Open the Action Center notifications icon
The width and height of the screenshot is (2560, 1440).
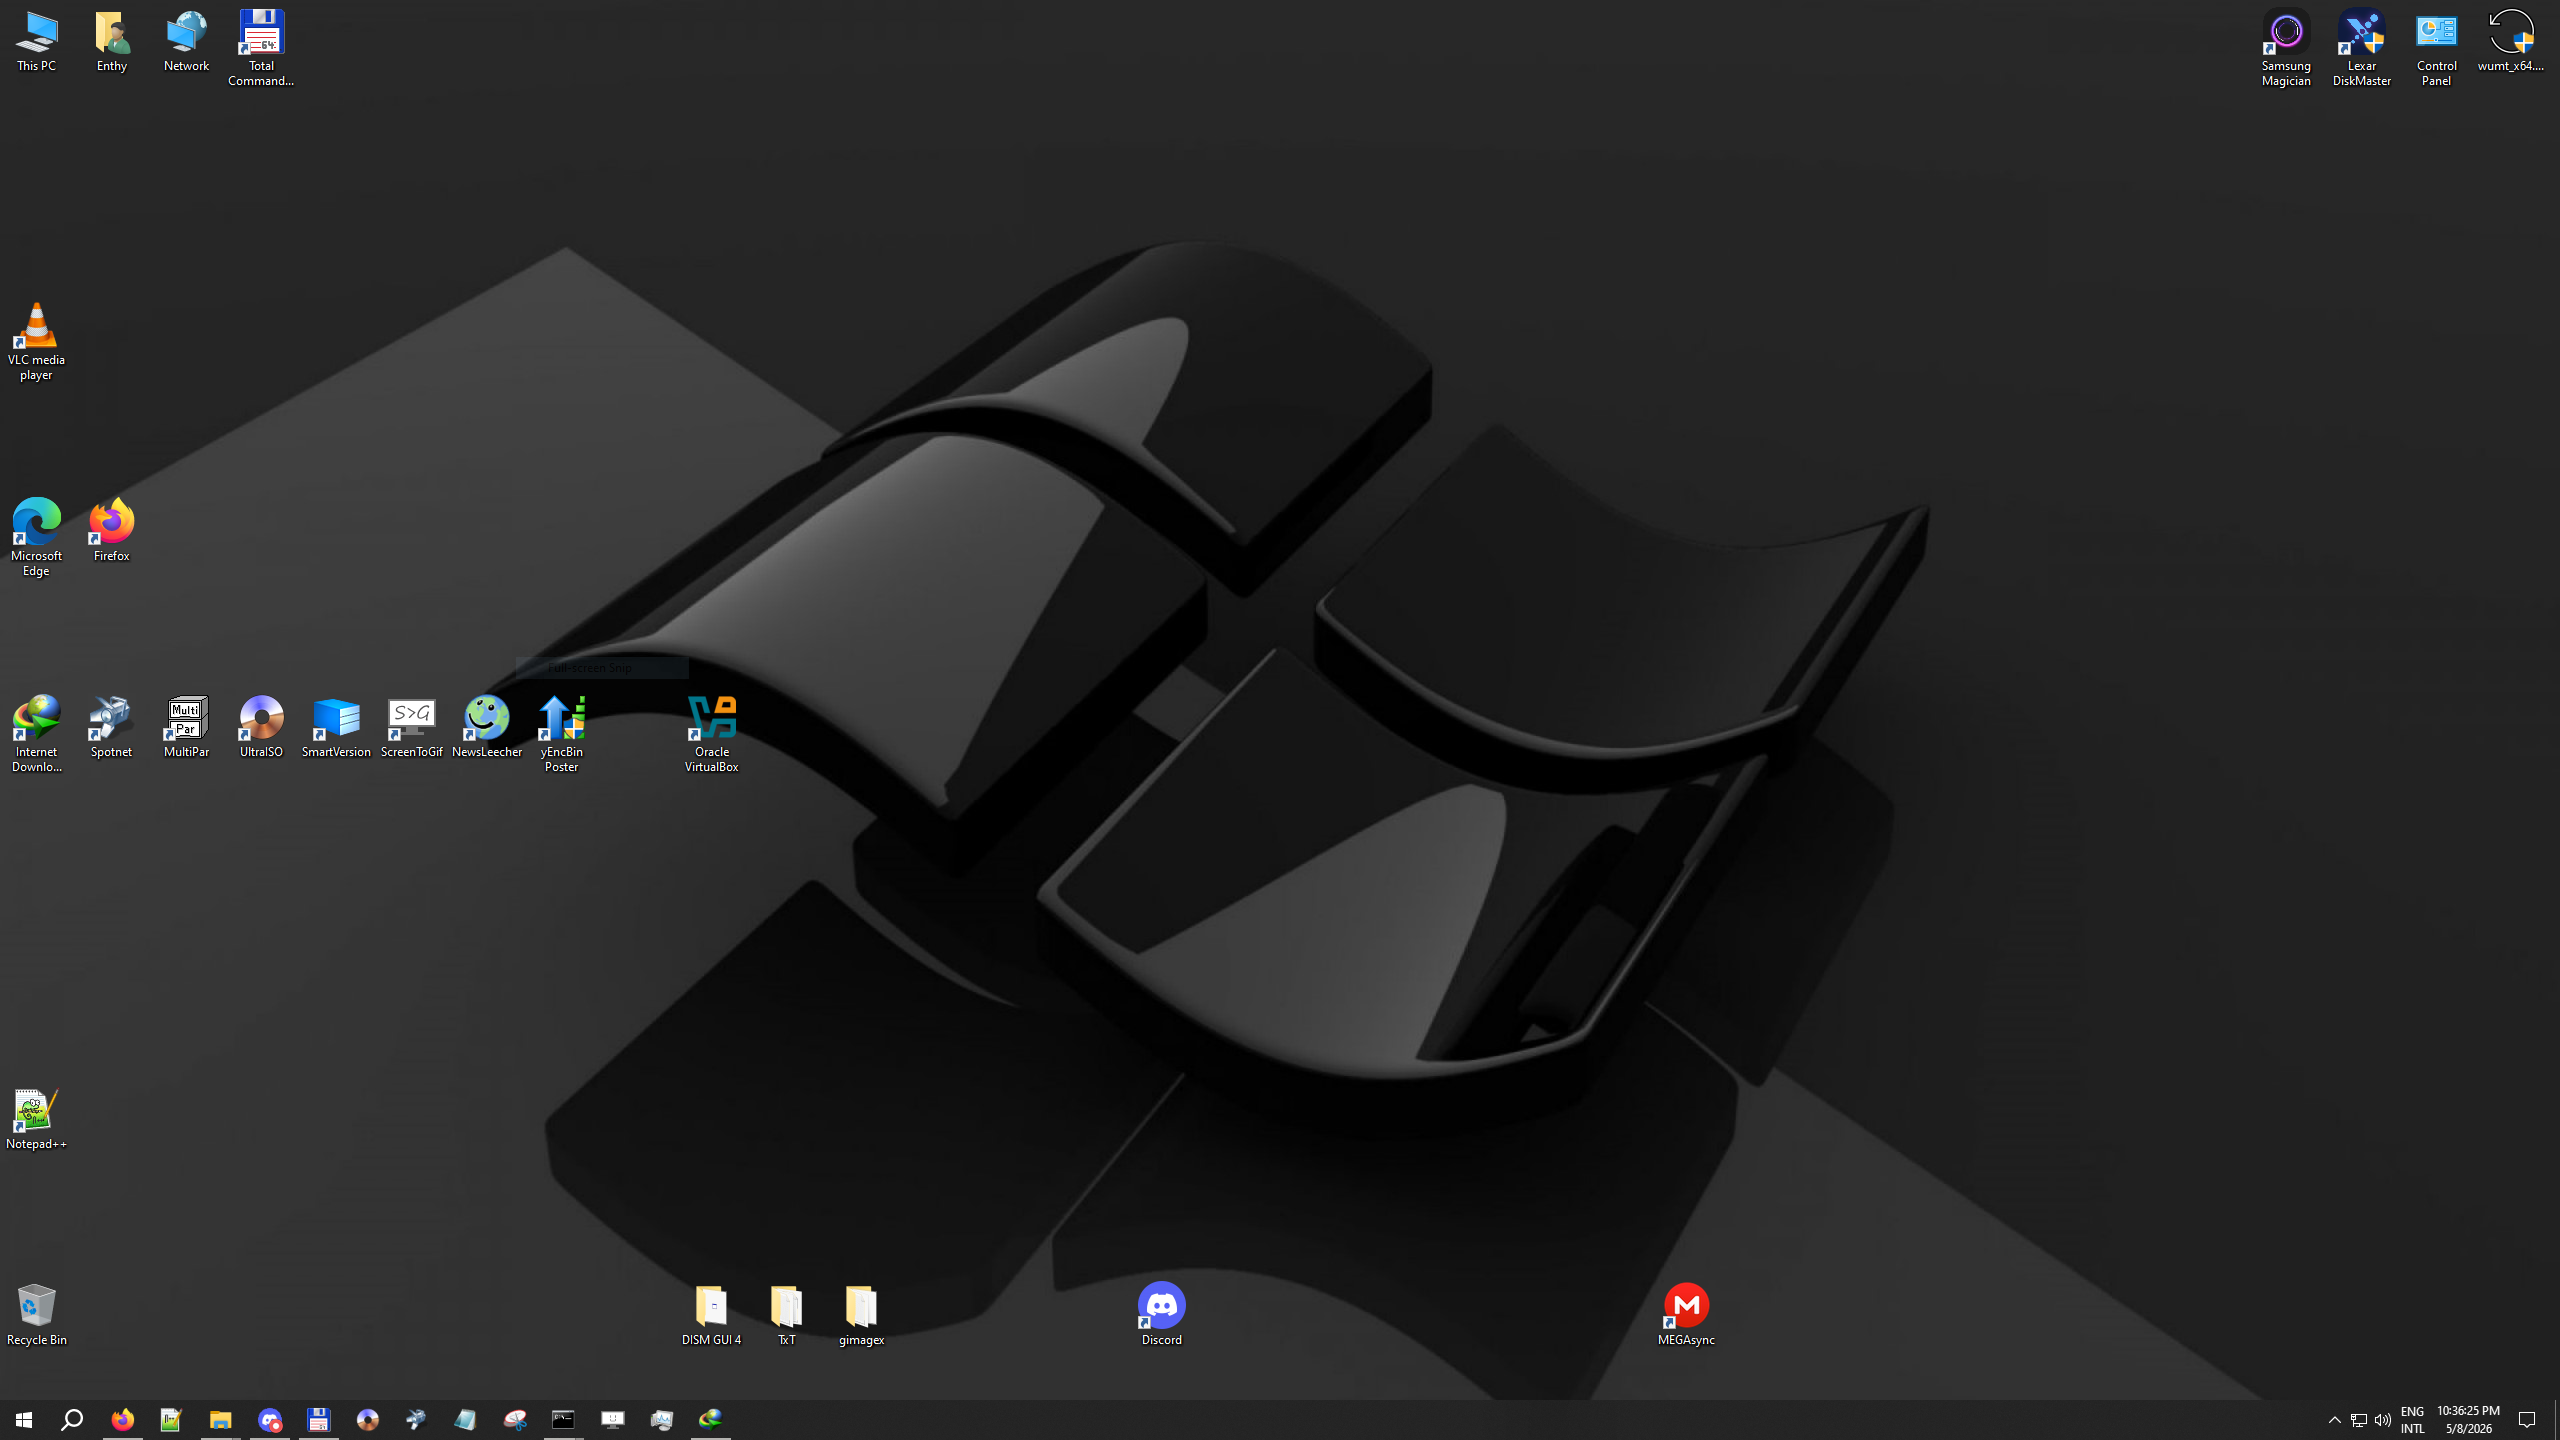coord(2527,1420)
